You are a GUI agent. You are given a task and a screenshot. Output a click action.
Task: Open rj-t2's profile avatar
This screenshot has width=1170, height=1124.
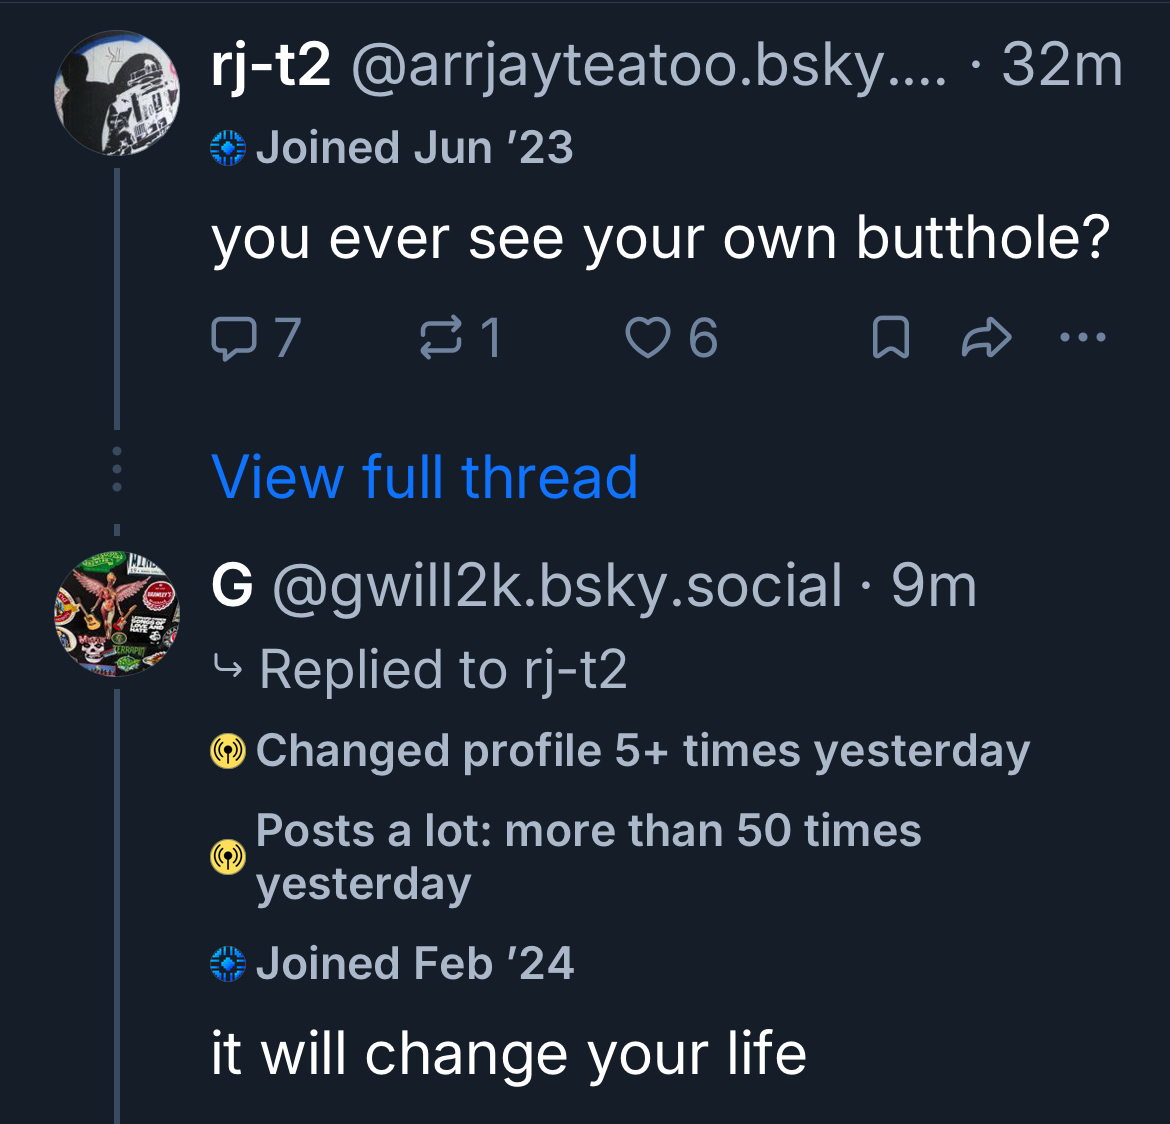point(117,93)
